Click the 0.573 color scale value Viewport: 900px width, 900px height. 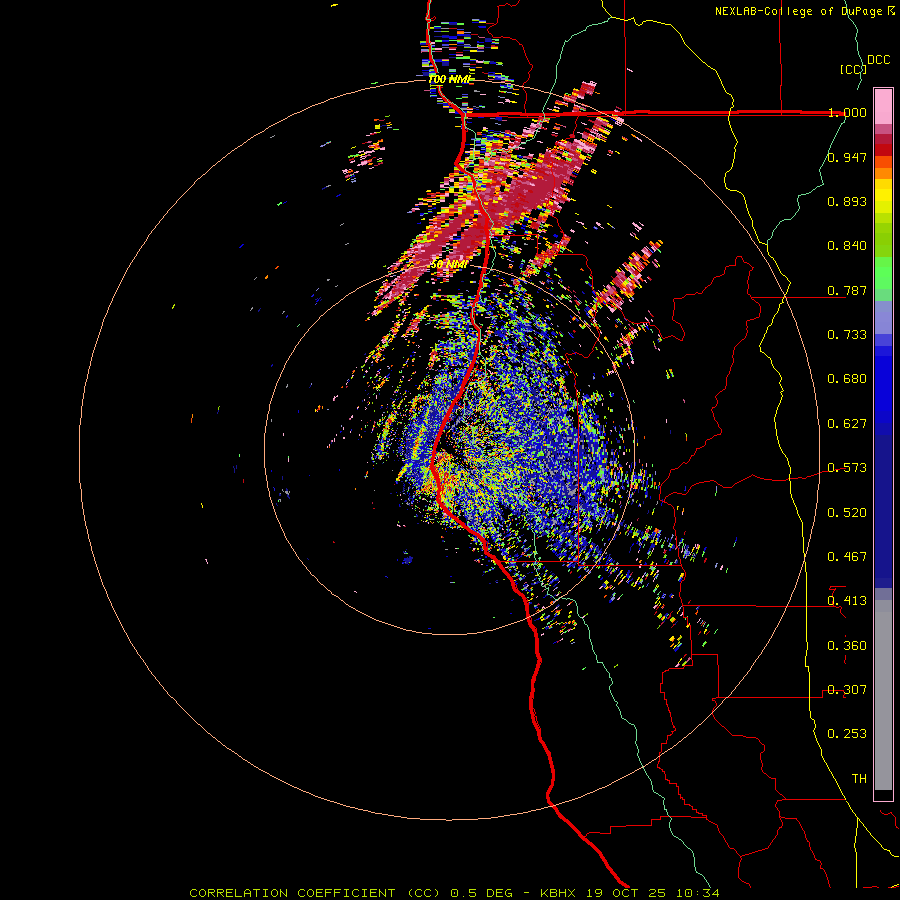pyautogui.click(x=847, y=468)
